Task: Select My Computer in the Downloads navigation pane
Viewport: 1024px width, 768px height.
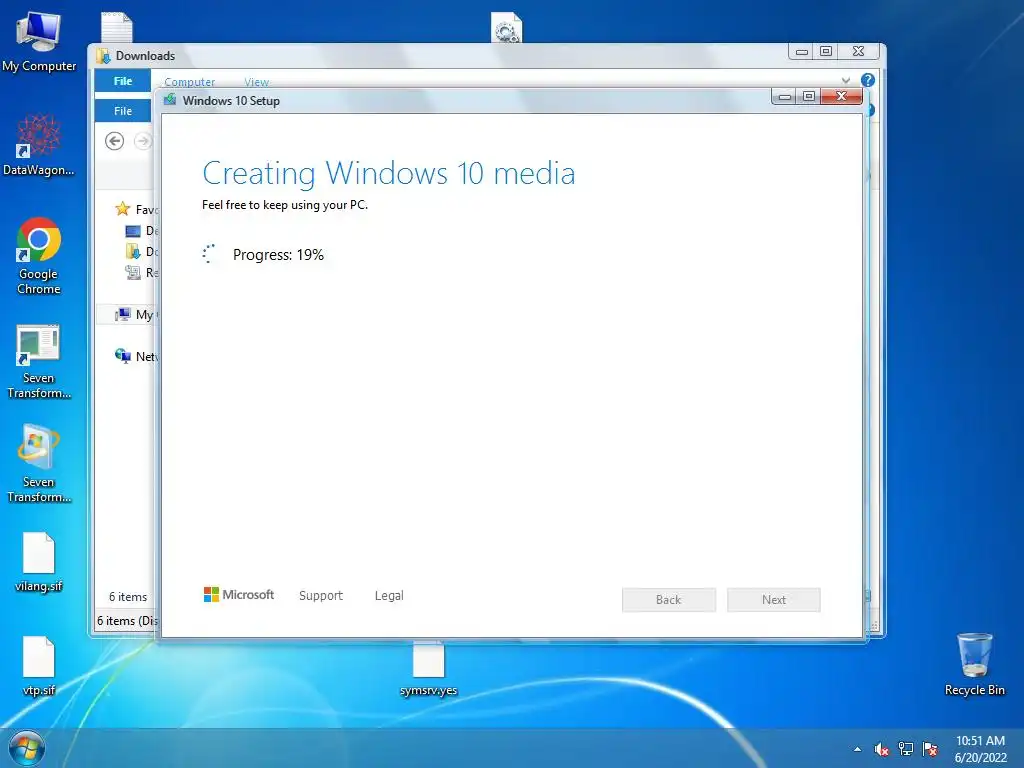Action: (x=135, y=315)
